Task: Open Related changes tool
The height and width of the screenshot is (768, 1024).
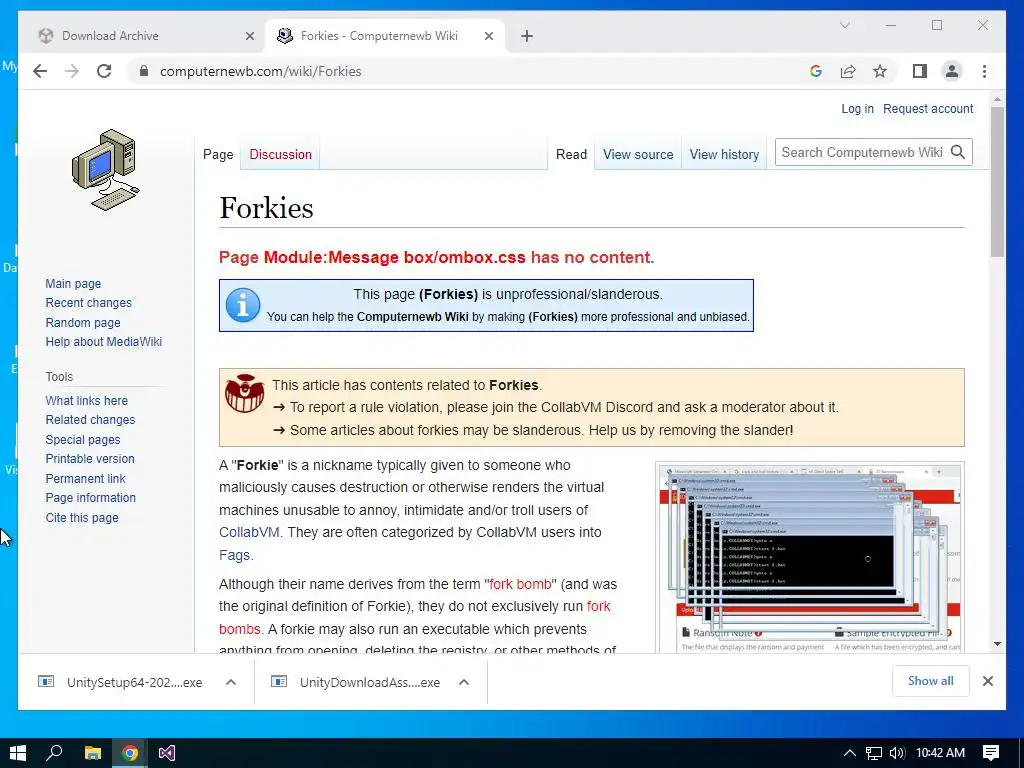Action: (90, 420)
